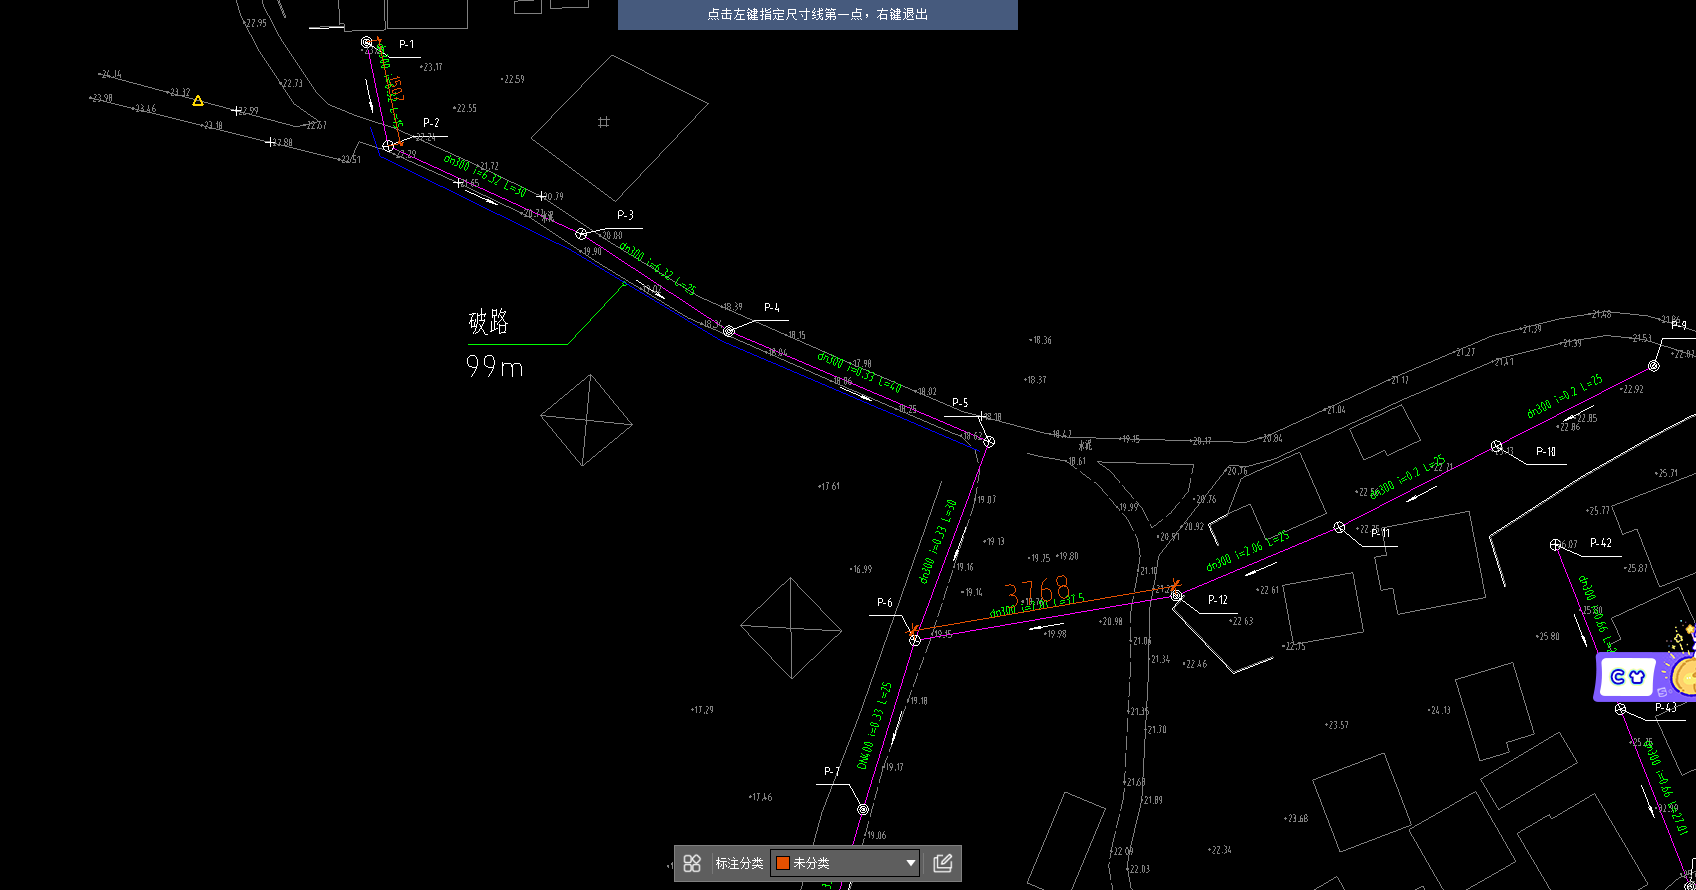Click the Sogou shirt skin icon

point(1637,677)
